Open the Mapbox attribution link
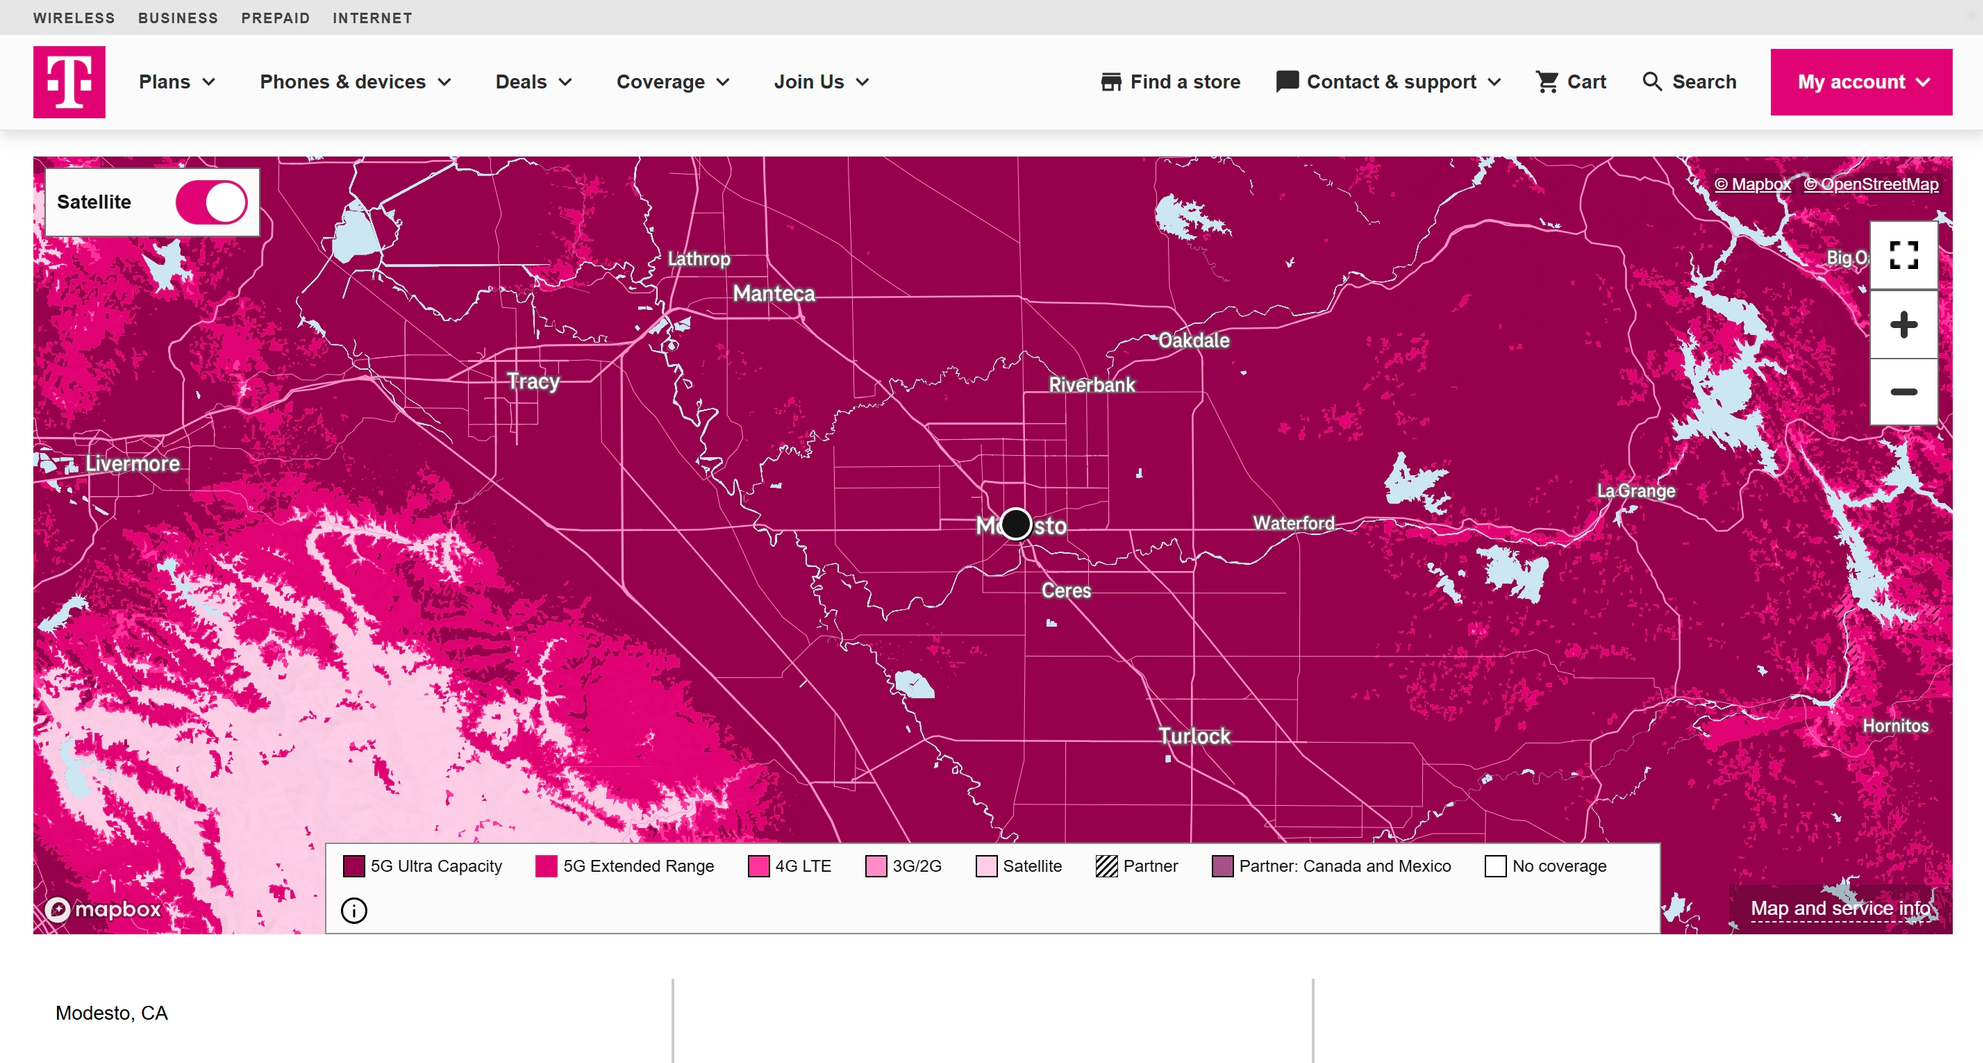1983x1063 pixels. [x=1752, y=184]
